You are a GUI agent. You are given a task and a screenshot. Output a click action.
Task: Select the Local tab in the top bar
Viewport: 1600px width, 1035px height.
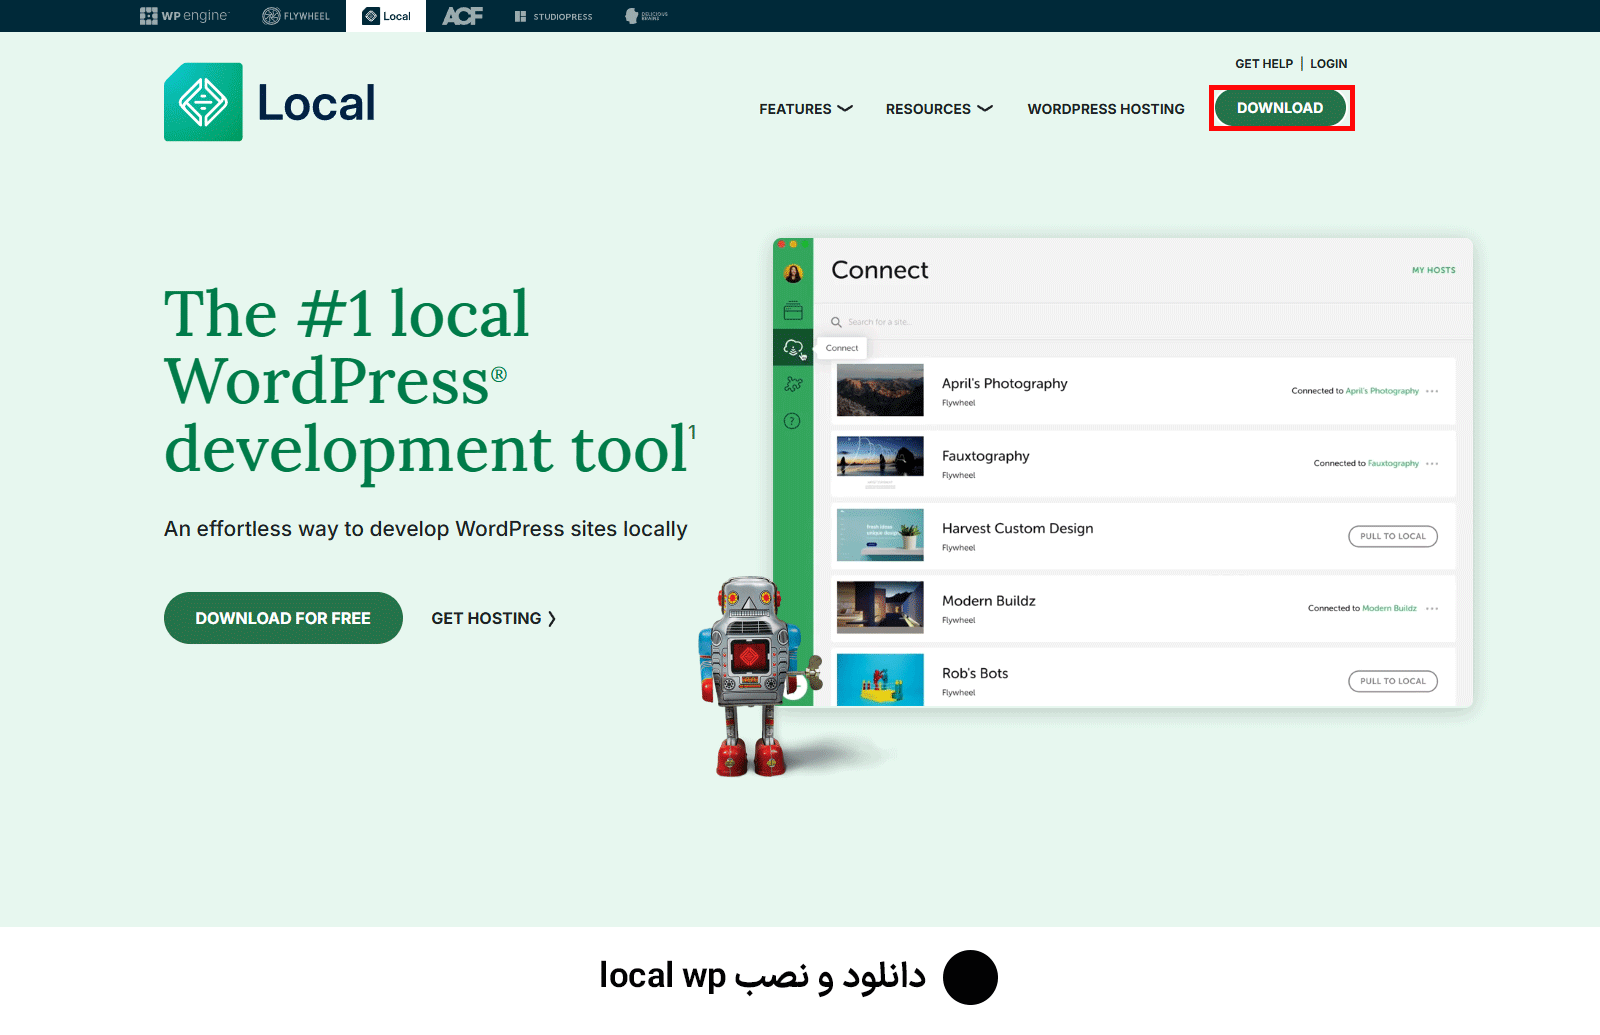[386, 16]
